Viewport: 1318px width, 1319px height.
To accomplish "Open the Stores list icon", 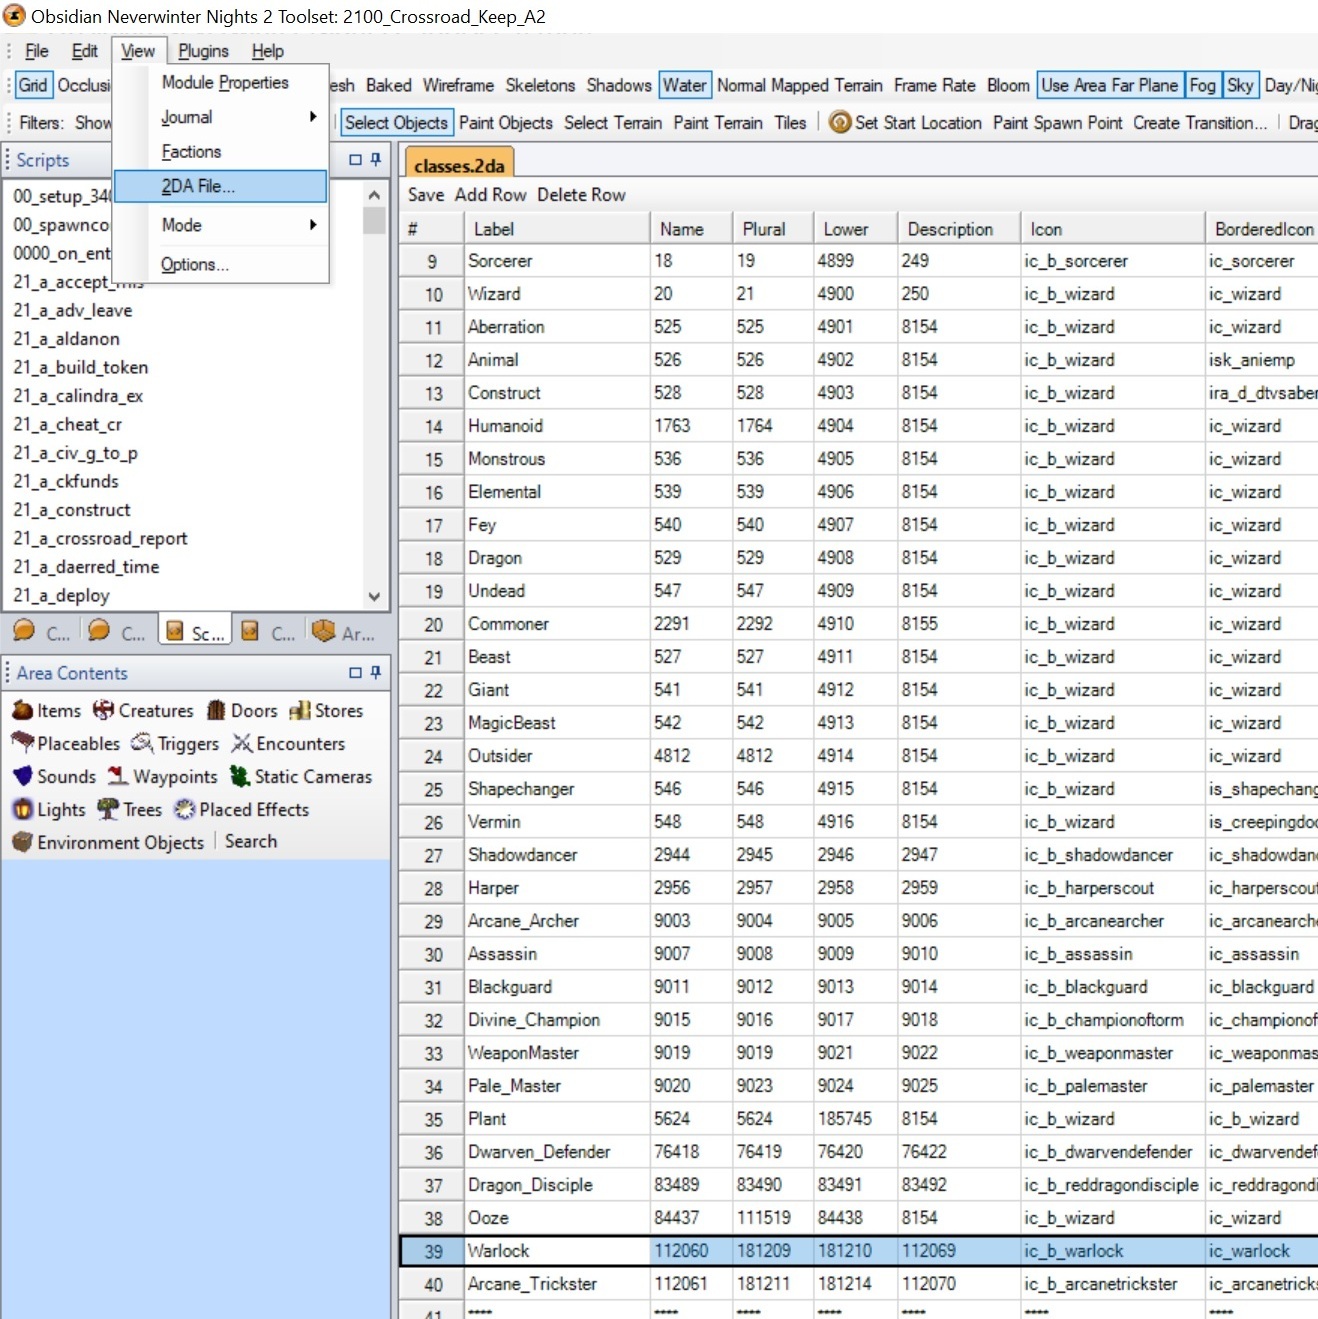I will [x=299, y=711].
